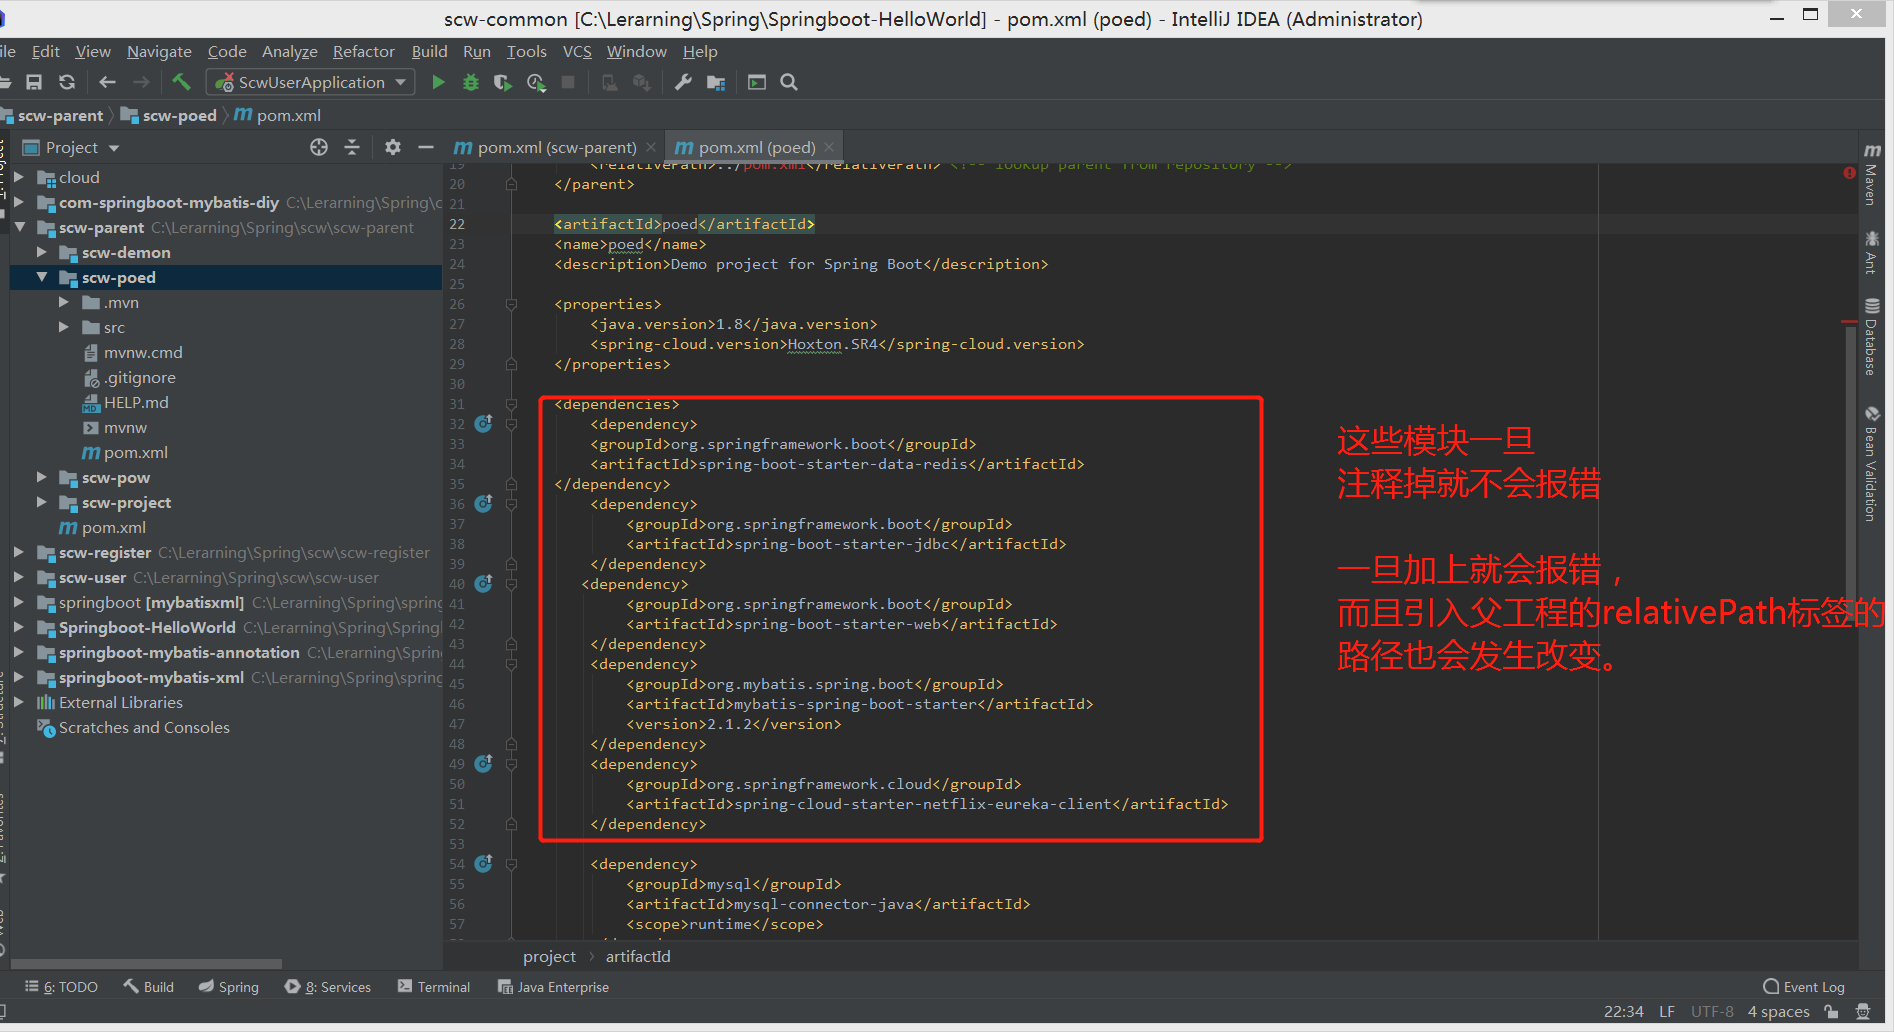Hide the Project panel with minus icon
Image resolution: width=1894 pixels, height=1032 pixels.
point(426,147)
